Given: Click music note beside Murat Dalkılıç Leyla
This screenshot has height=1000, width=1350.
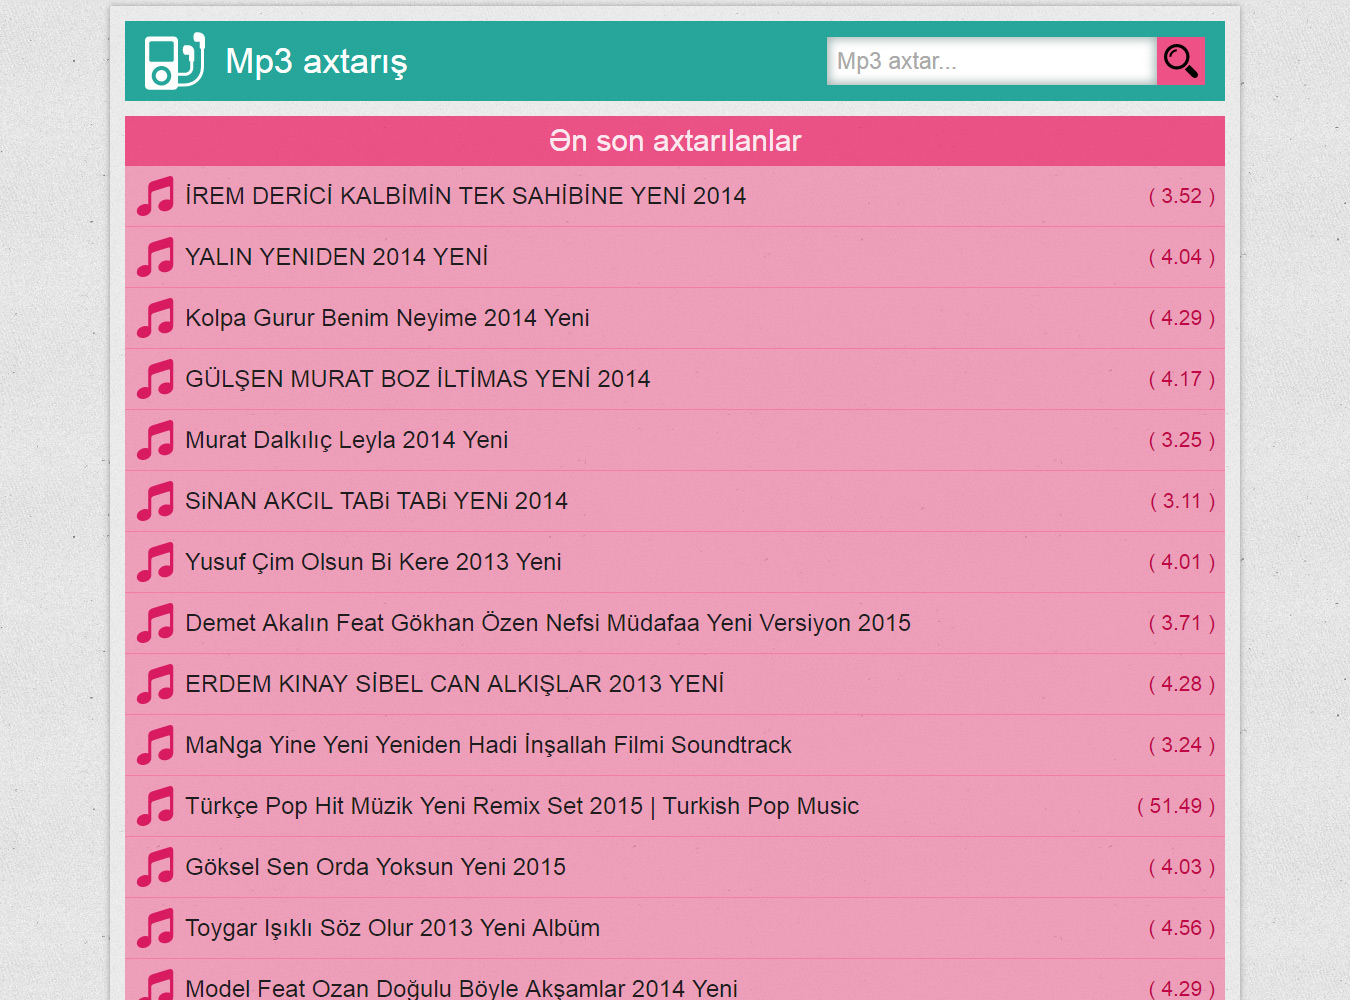Looking at the screenshot, I should [x=155, y=440].
